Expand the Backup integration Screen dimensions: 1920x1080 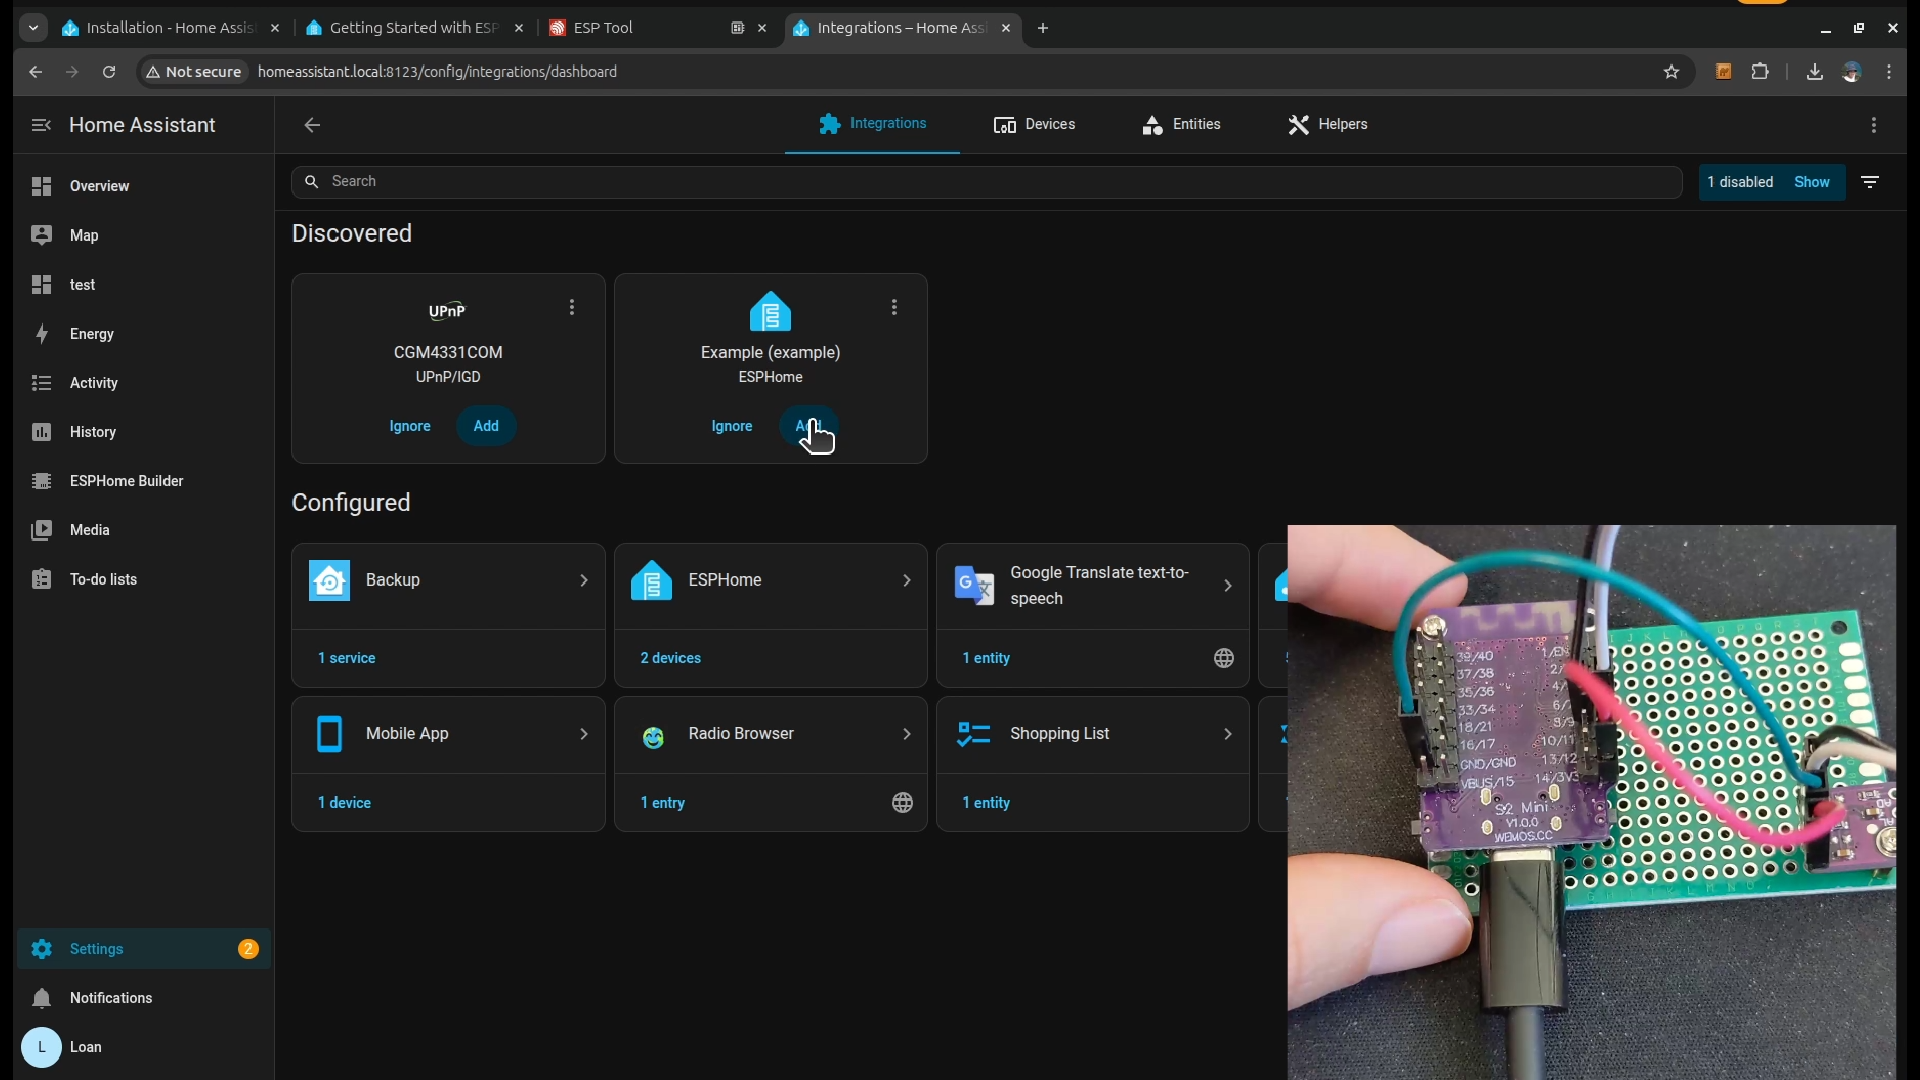[x=448, y=580]
